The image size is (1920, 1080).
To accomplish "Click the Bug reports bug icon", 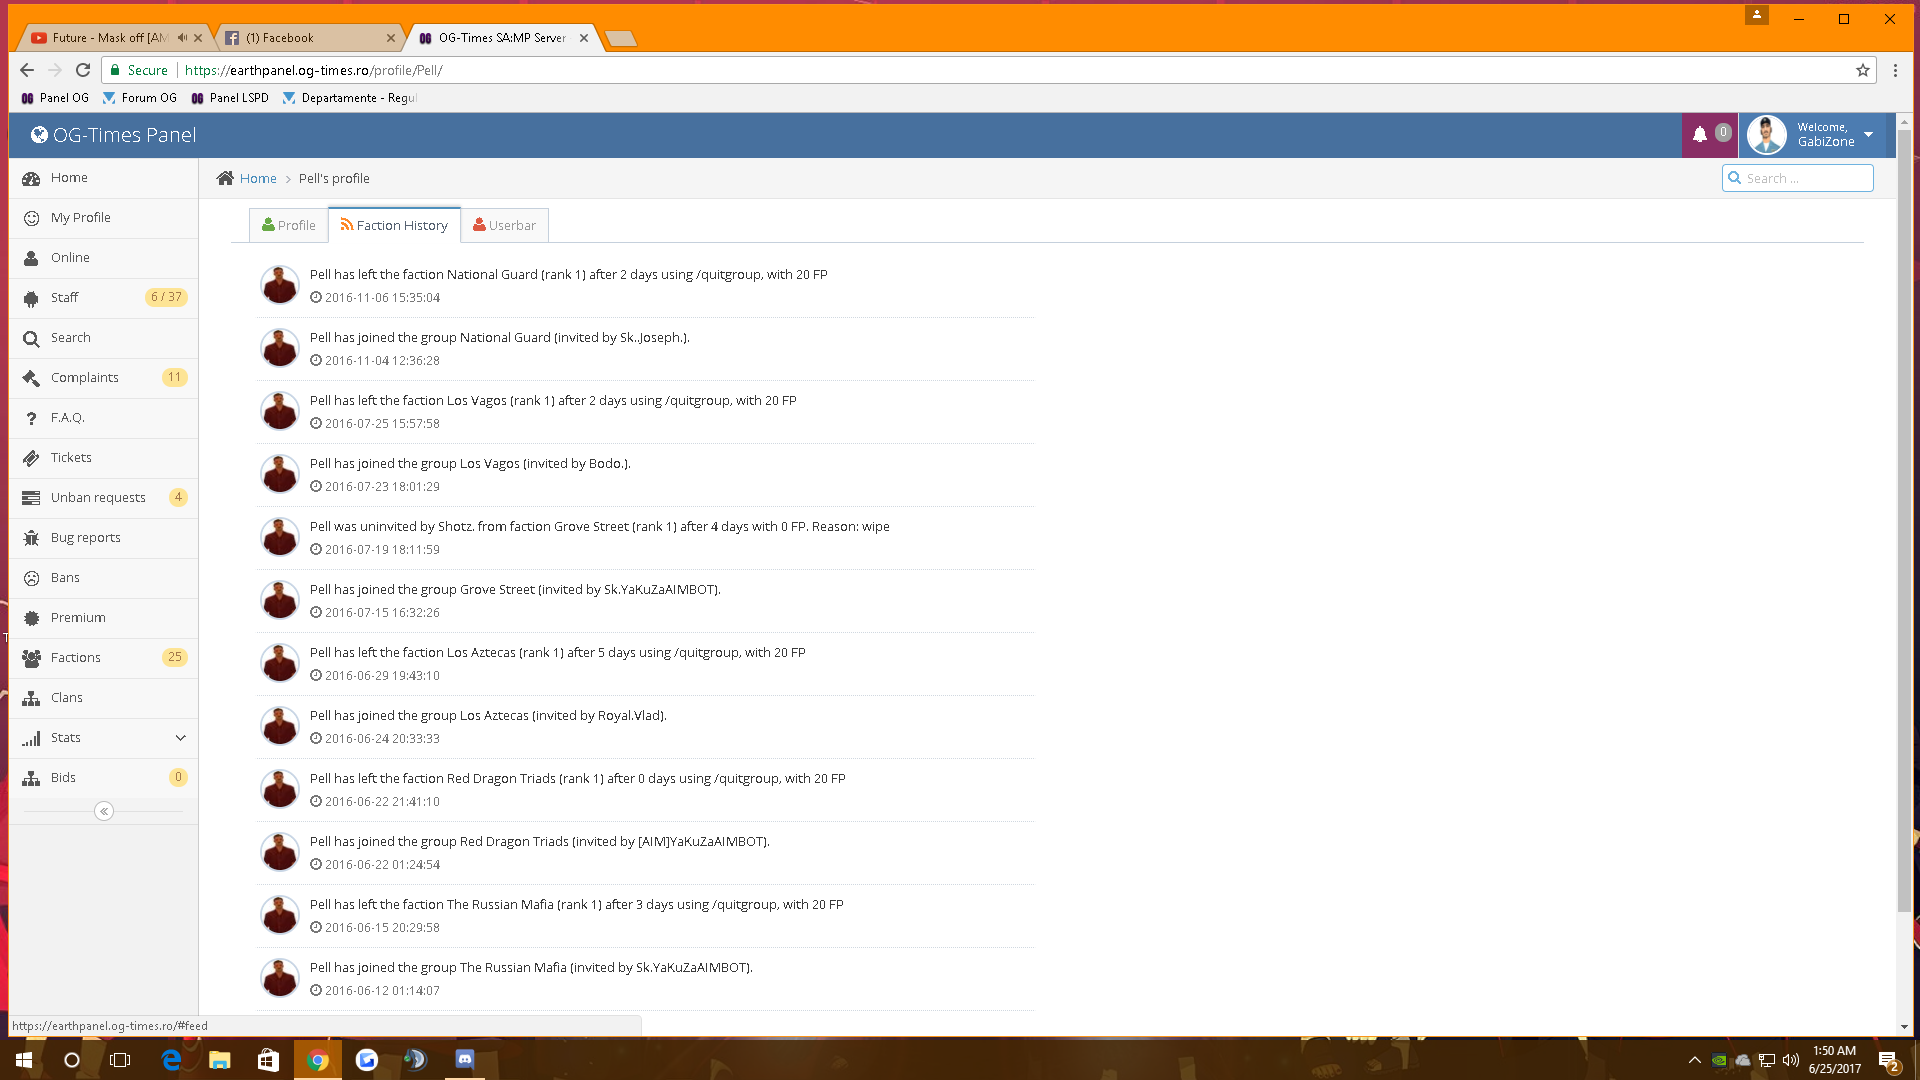I will pos(31,538).
